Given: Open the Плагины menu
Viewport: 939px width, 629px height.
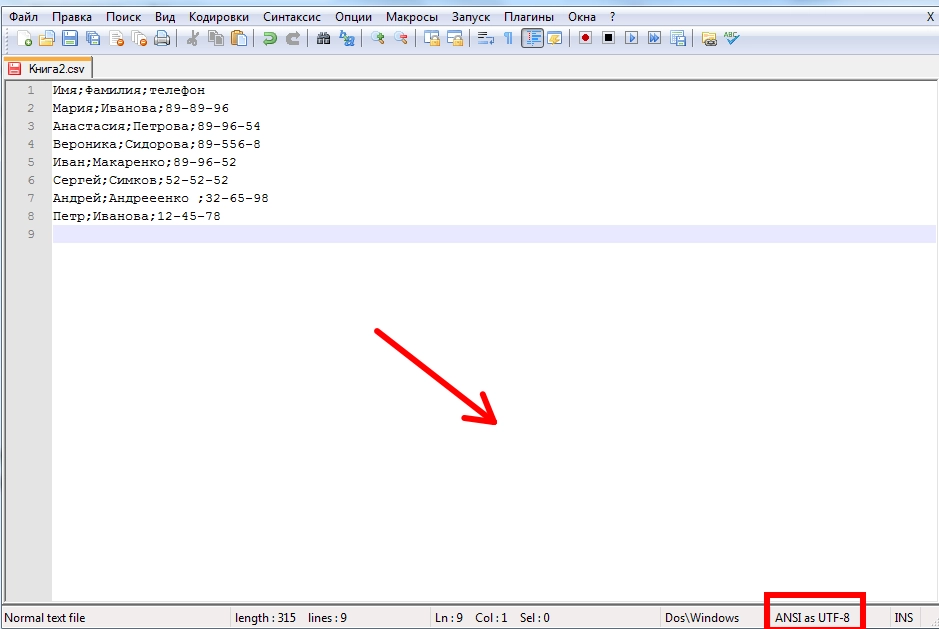Looking at the screenshot, I should (528, 17).
